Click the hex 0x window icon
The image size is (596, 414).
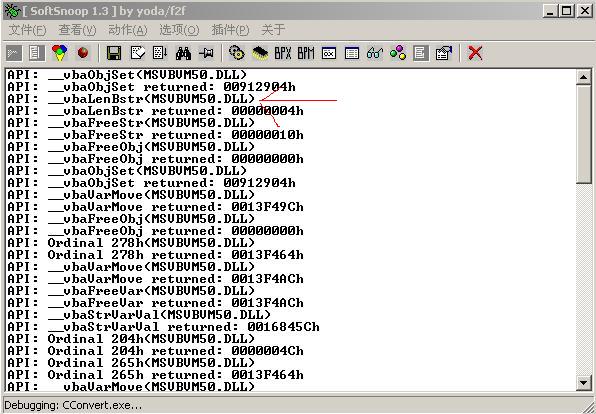click(329, 53)
